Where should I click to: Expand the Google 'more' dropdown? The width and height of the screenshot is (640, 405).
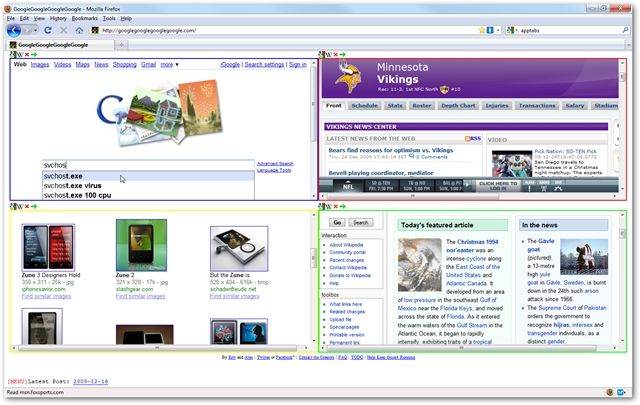(169, 65)
